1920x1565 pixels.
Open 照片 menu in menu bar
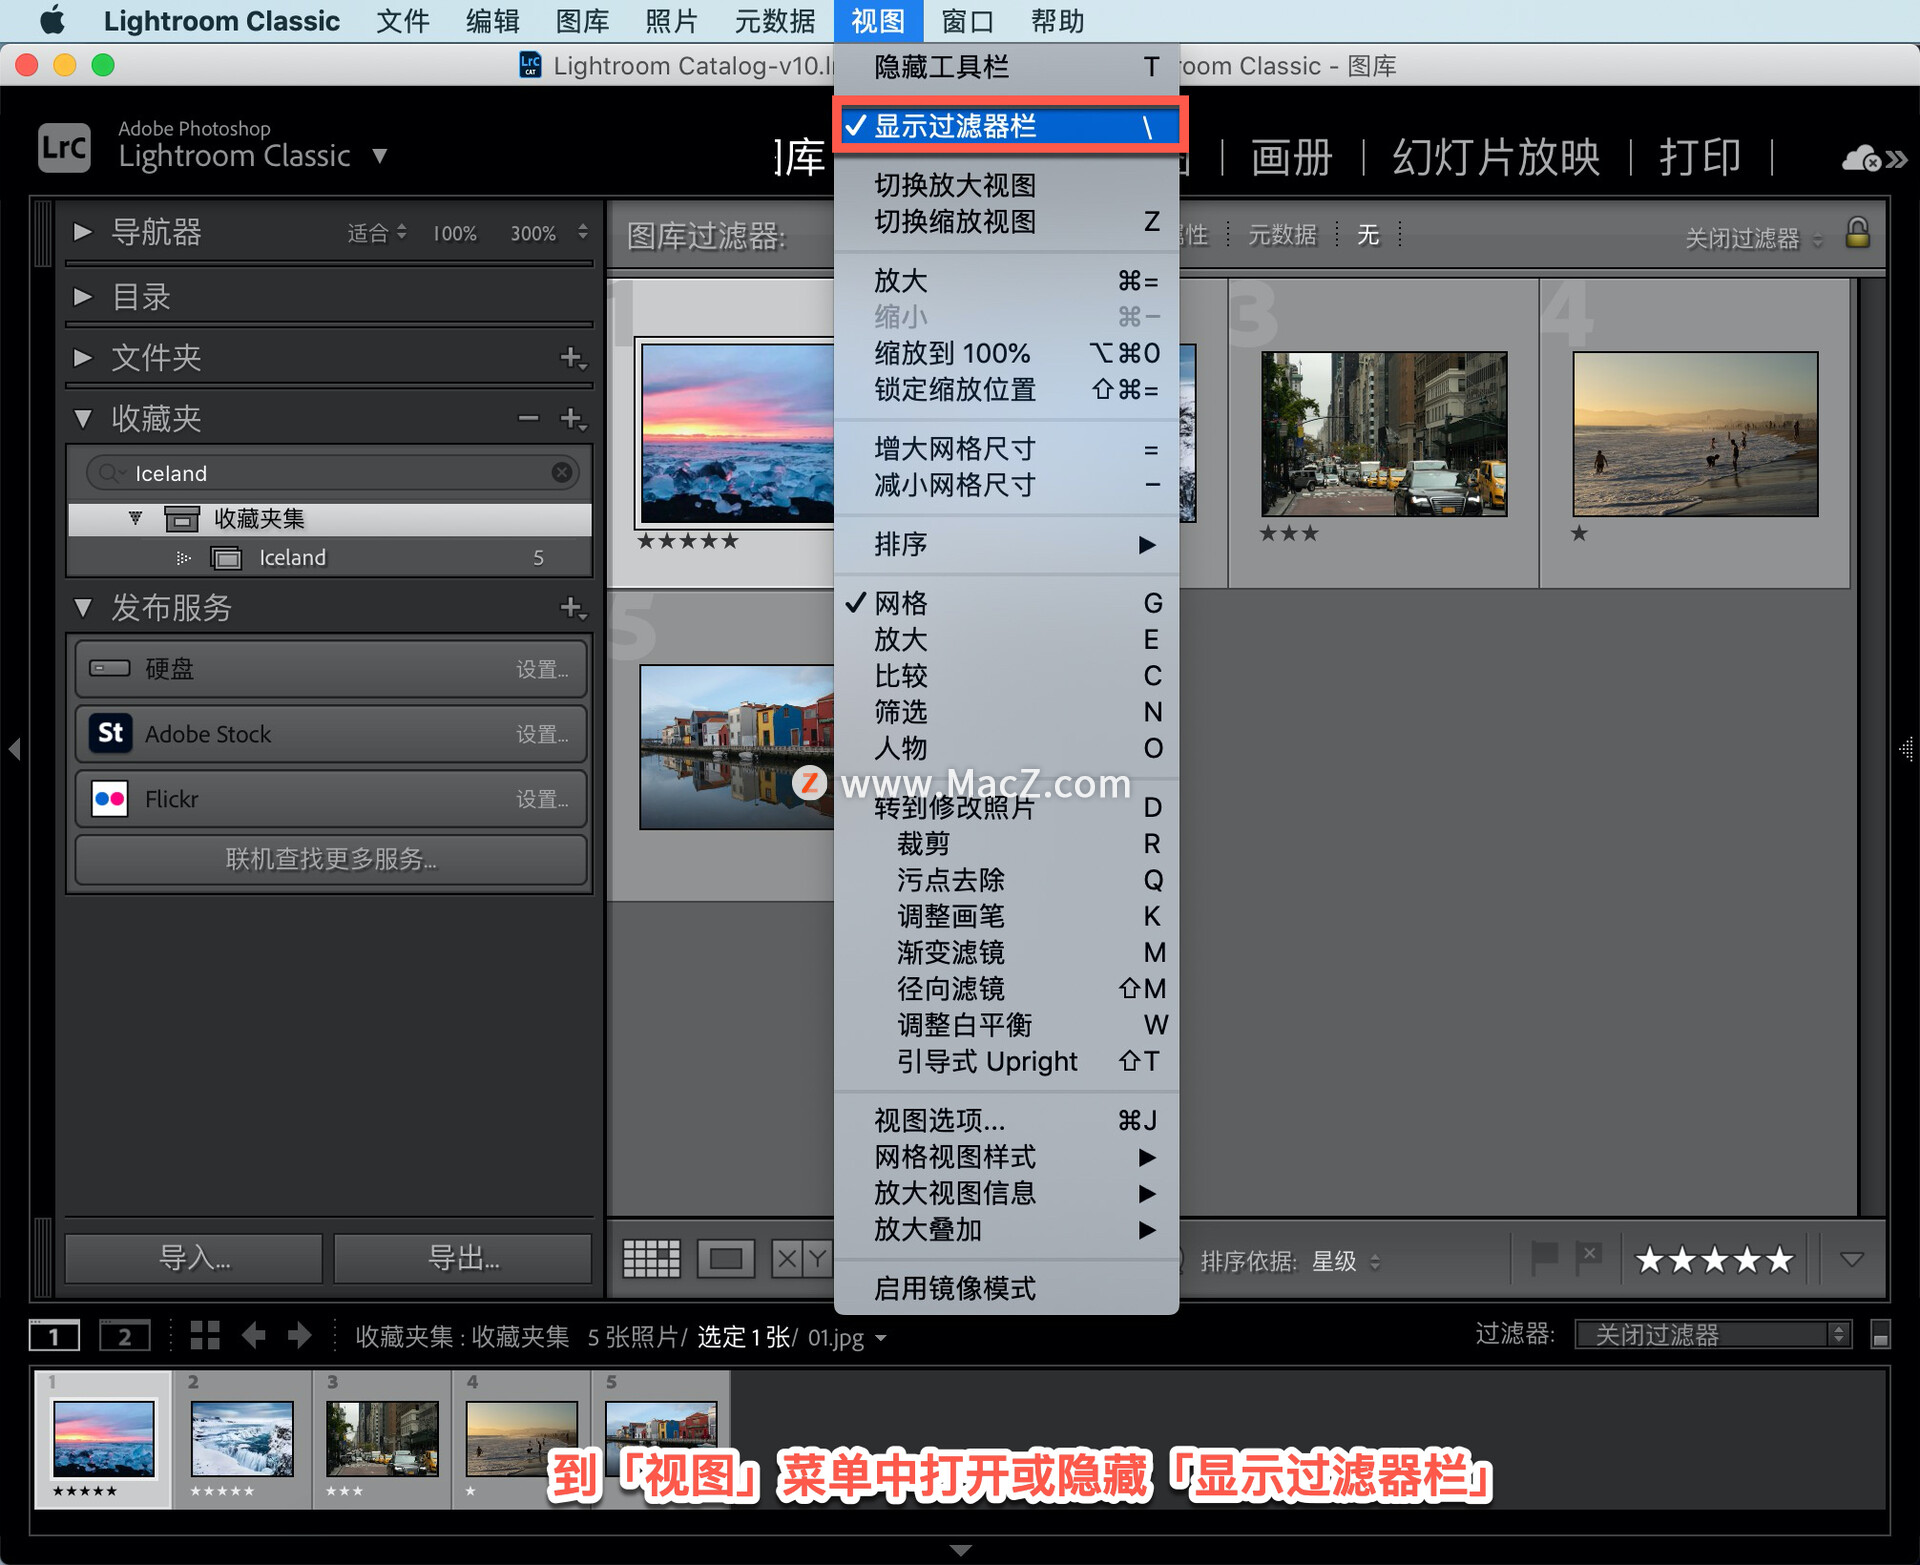(671, 20)
